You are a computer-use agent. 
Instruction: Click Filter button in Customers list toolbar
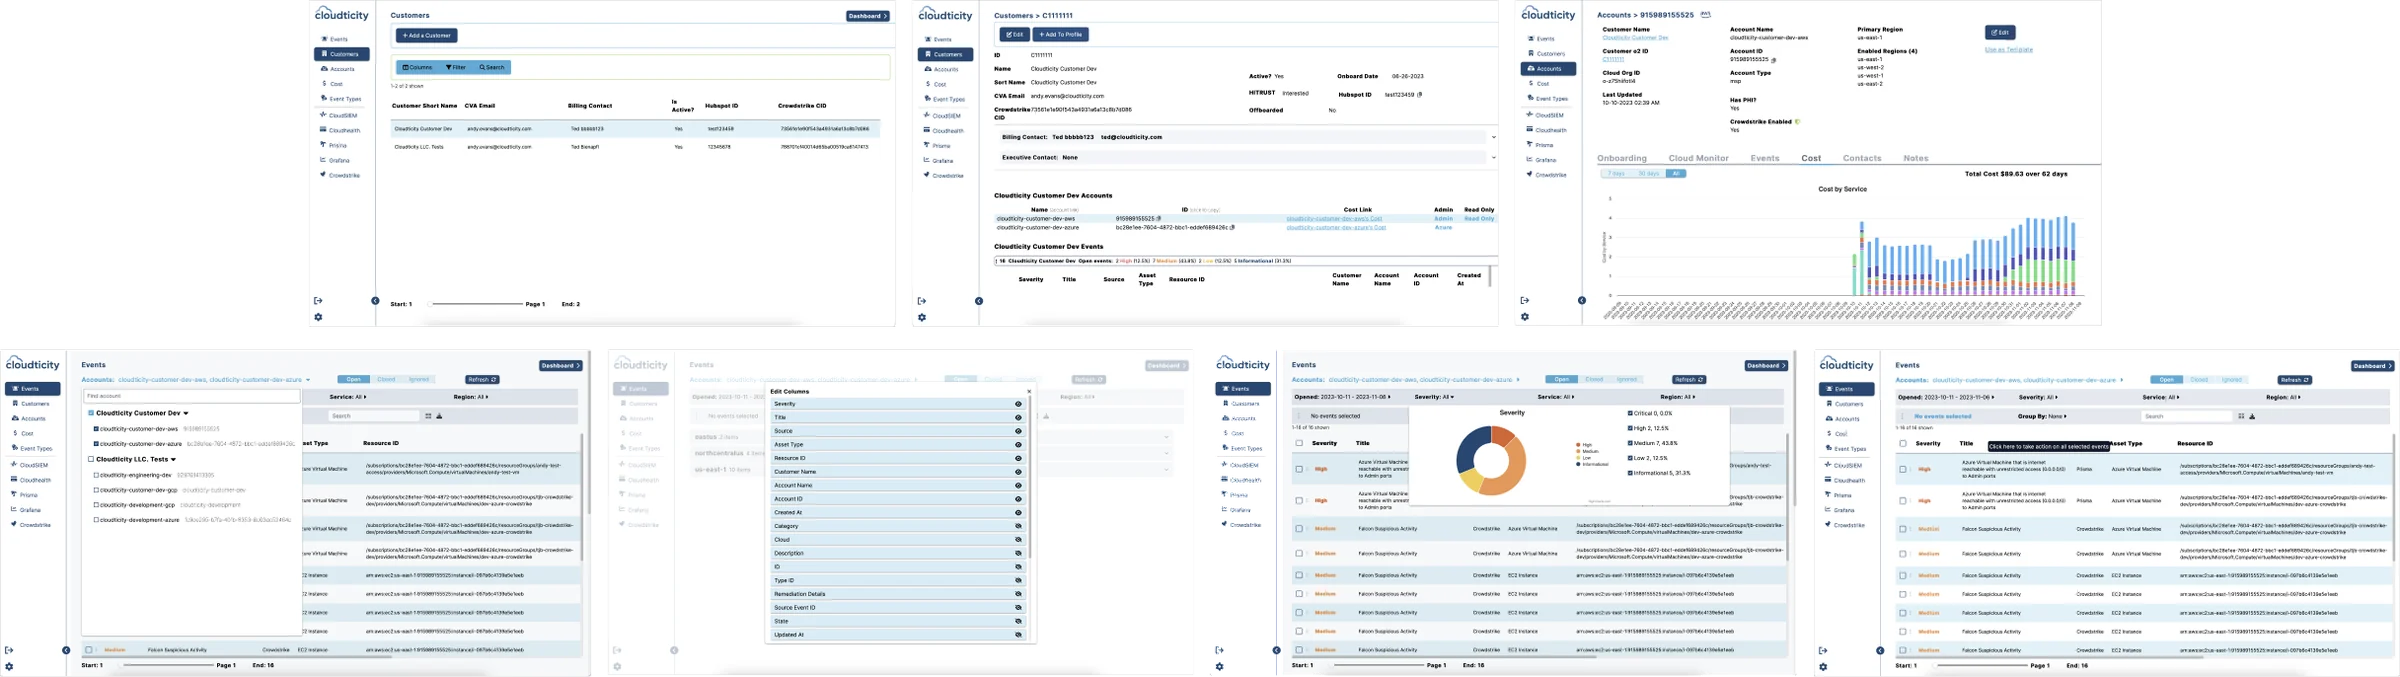(x=456, y=67)
